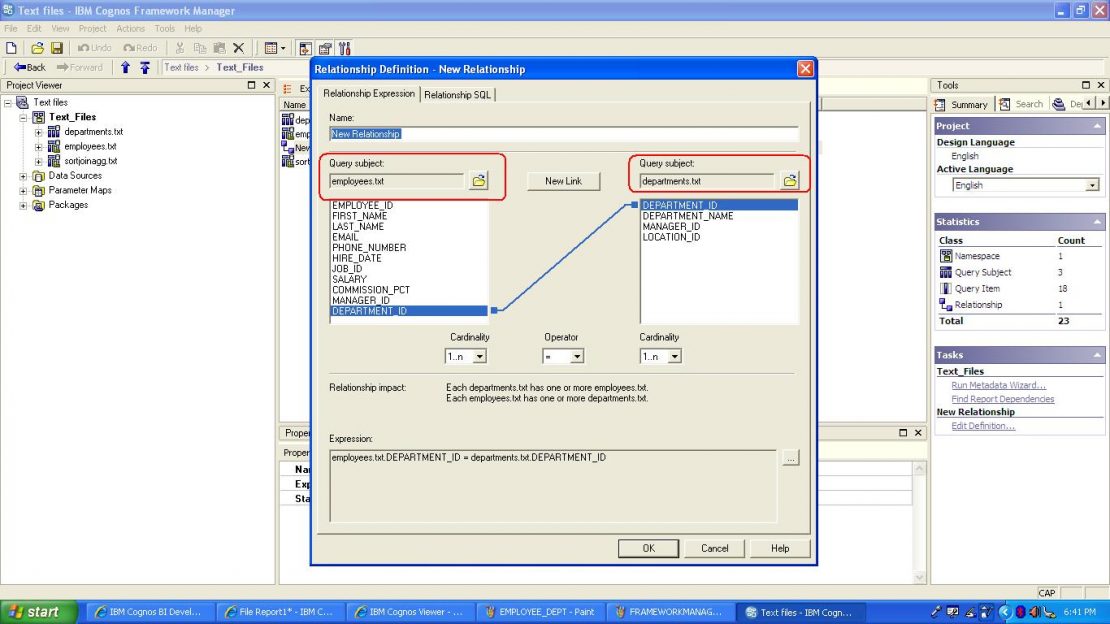Click the Run Metadata Wizard link

coord(998,385)
